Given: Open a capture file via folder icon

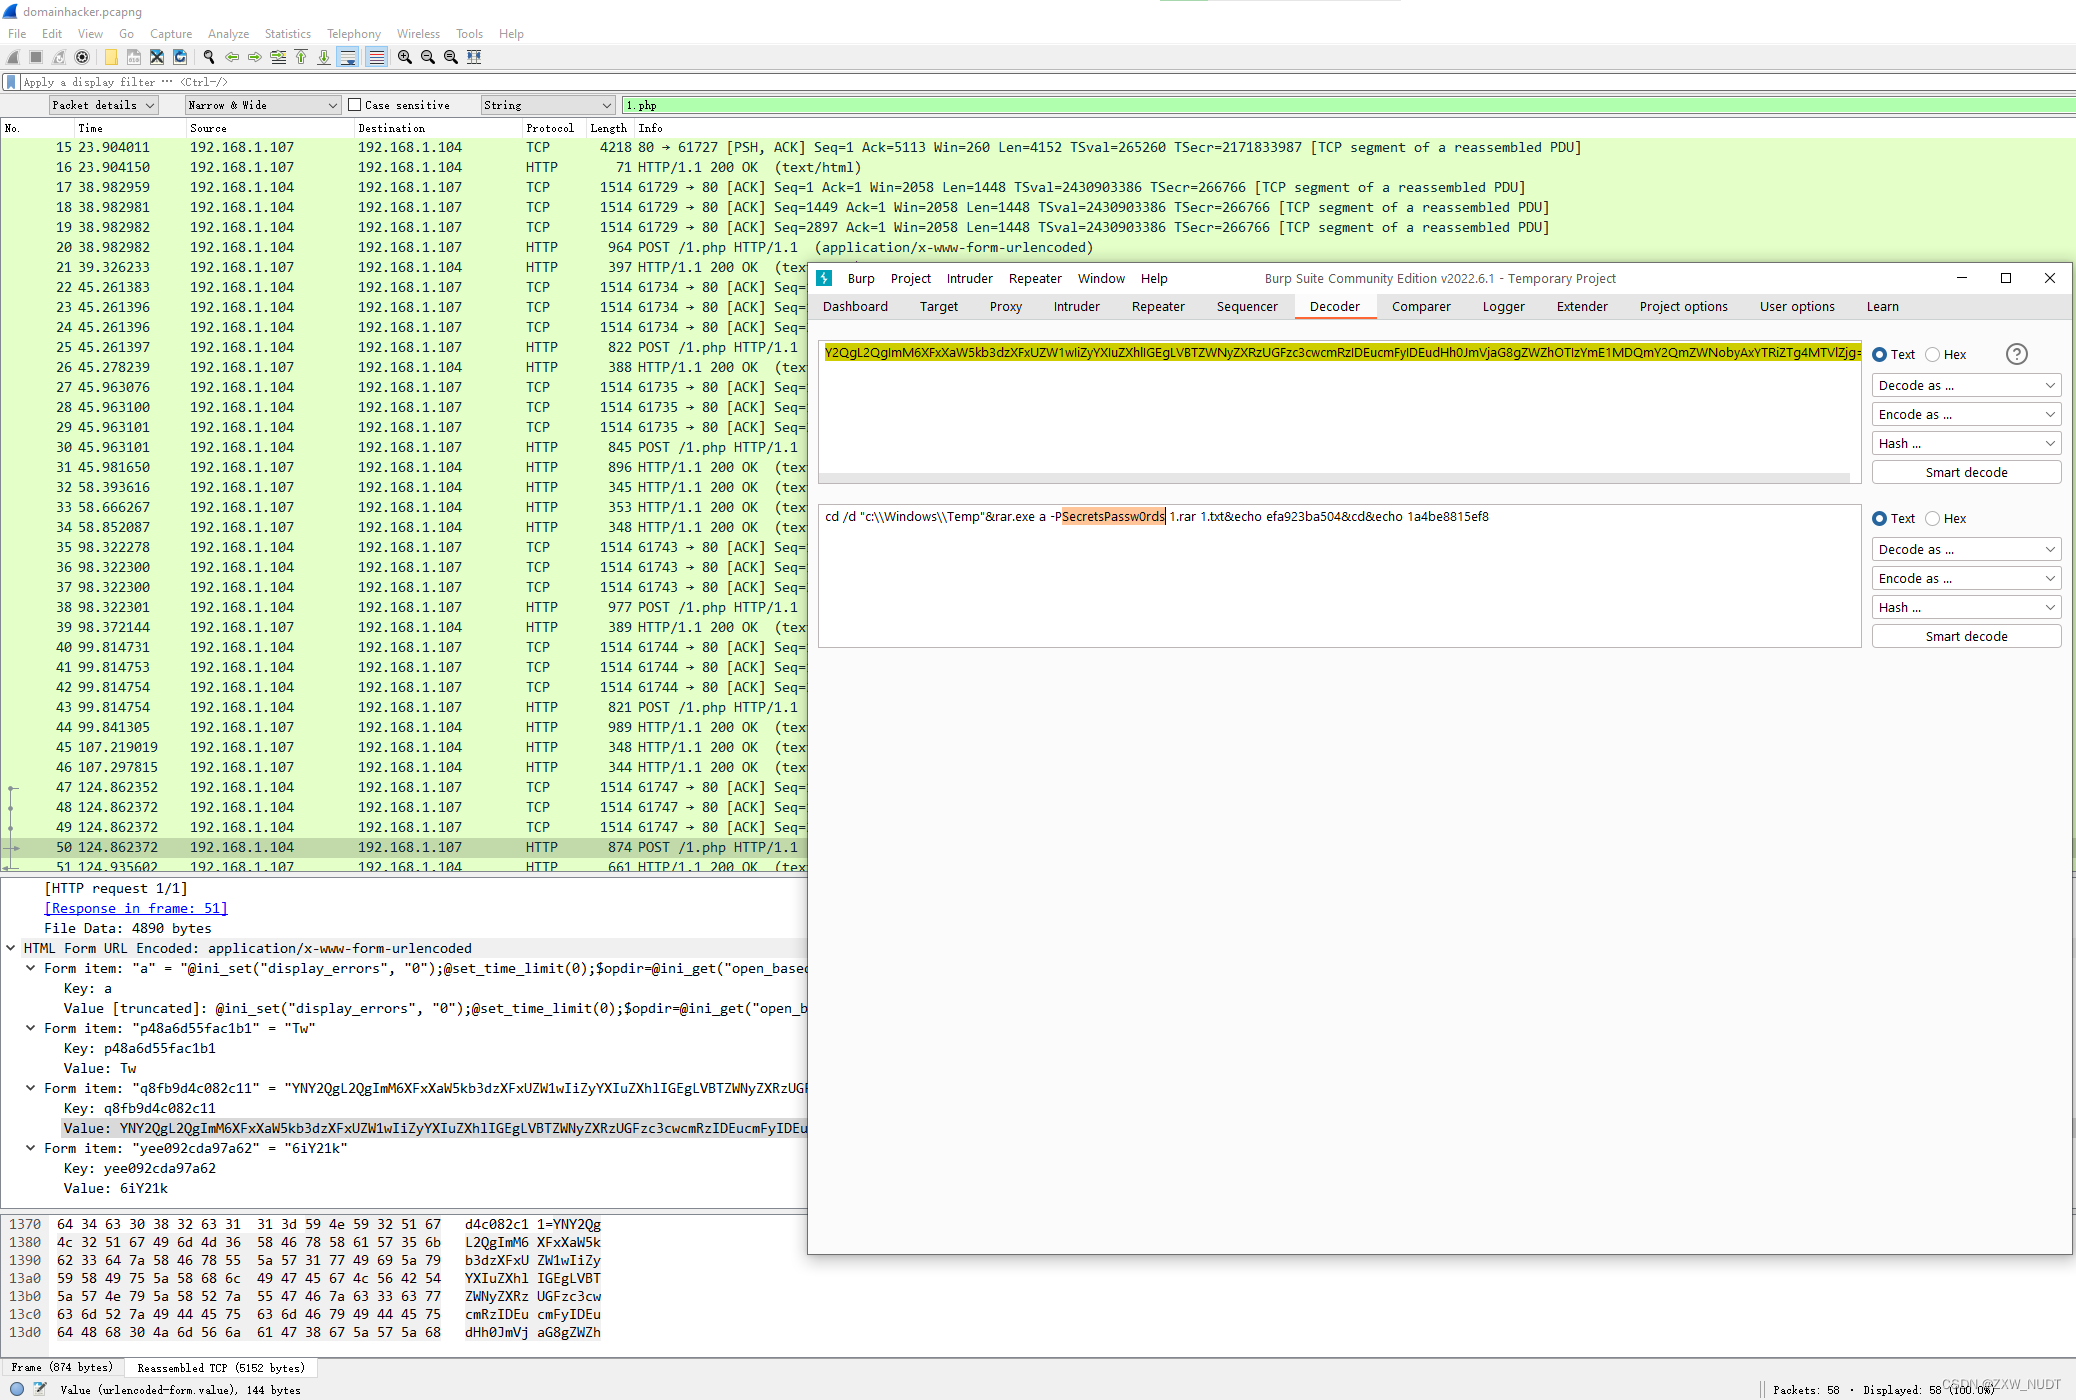Looking at the screenshot, I should point(111,57).
